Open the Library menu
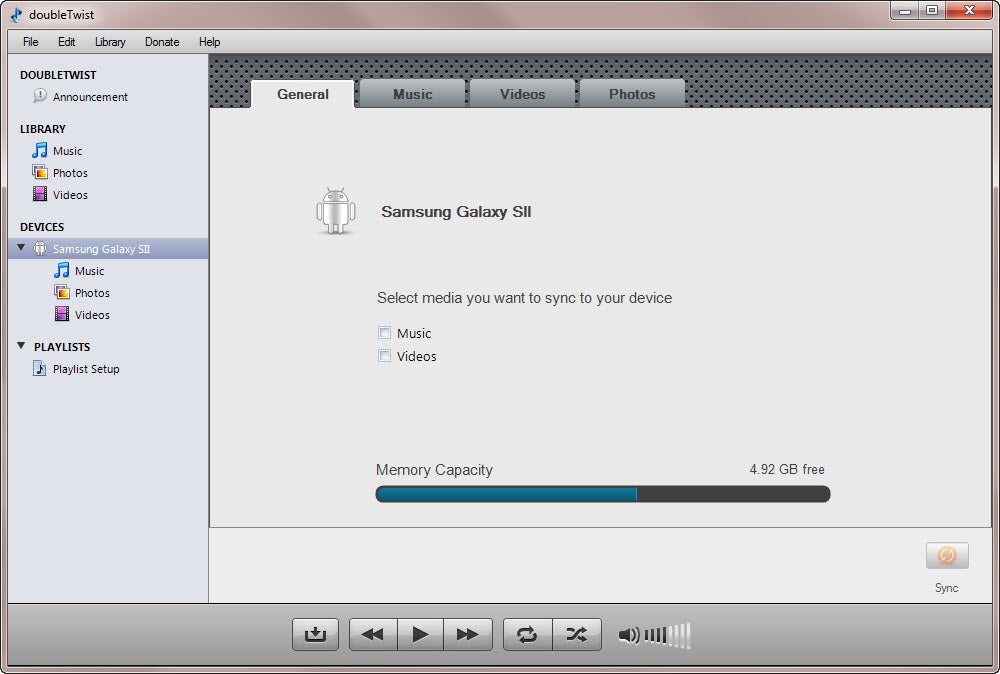The height and width of the screenshot is (674, 1000). pyautogui.click(x=110, y=42)
